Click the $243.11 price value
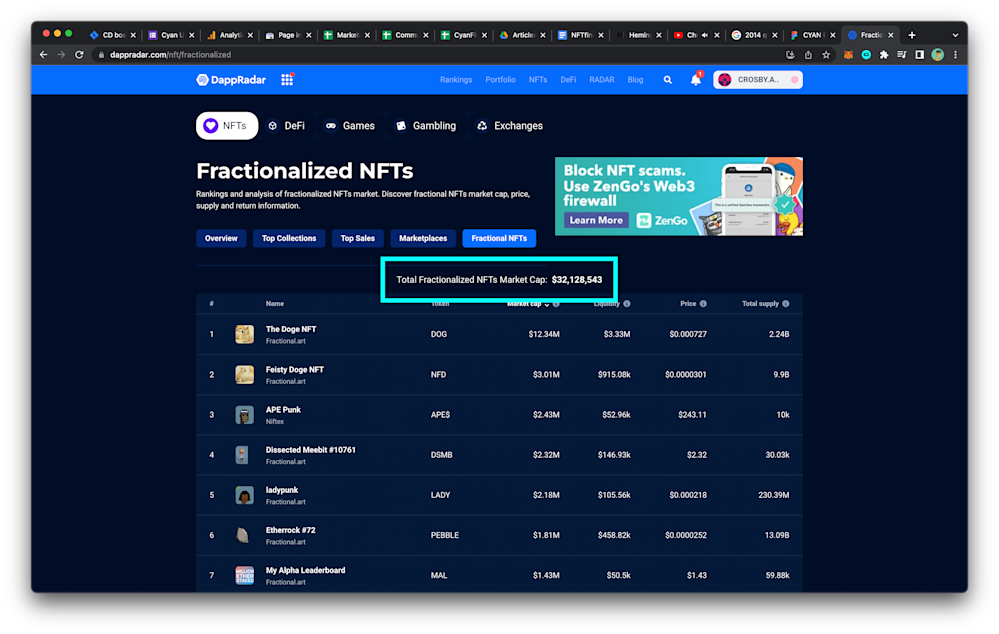999x634 pixels. pos(692,415)
